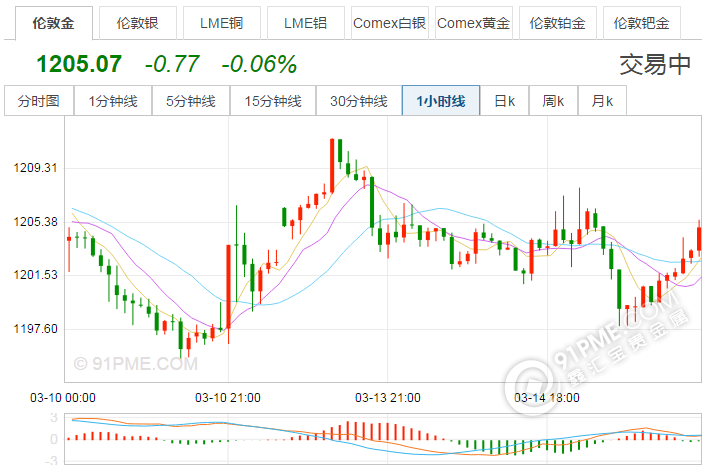Screen dimensions: 706x472
Task: Choose the 15分钟线 timeframe
Action: click(273, 101)
